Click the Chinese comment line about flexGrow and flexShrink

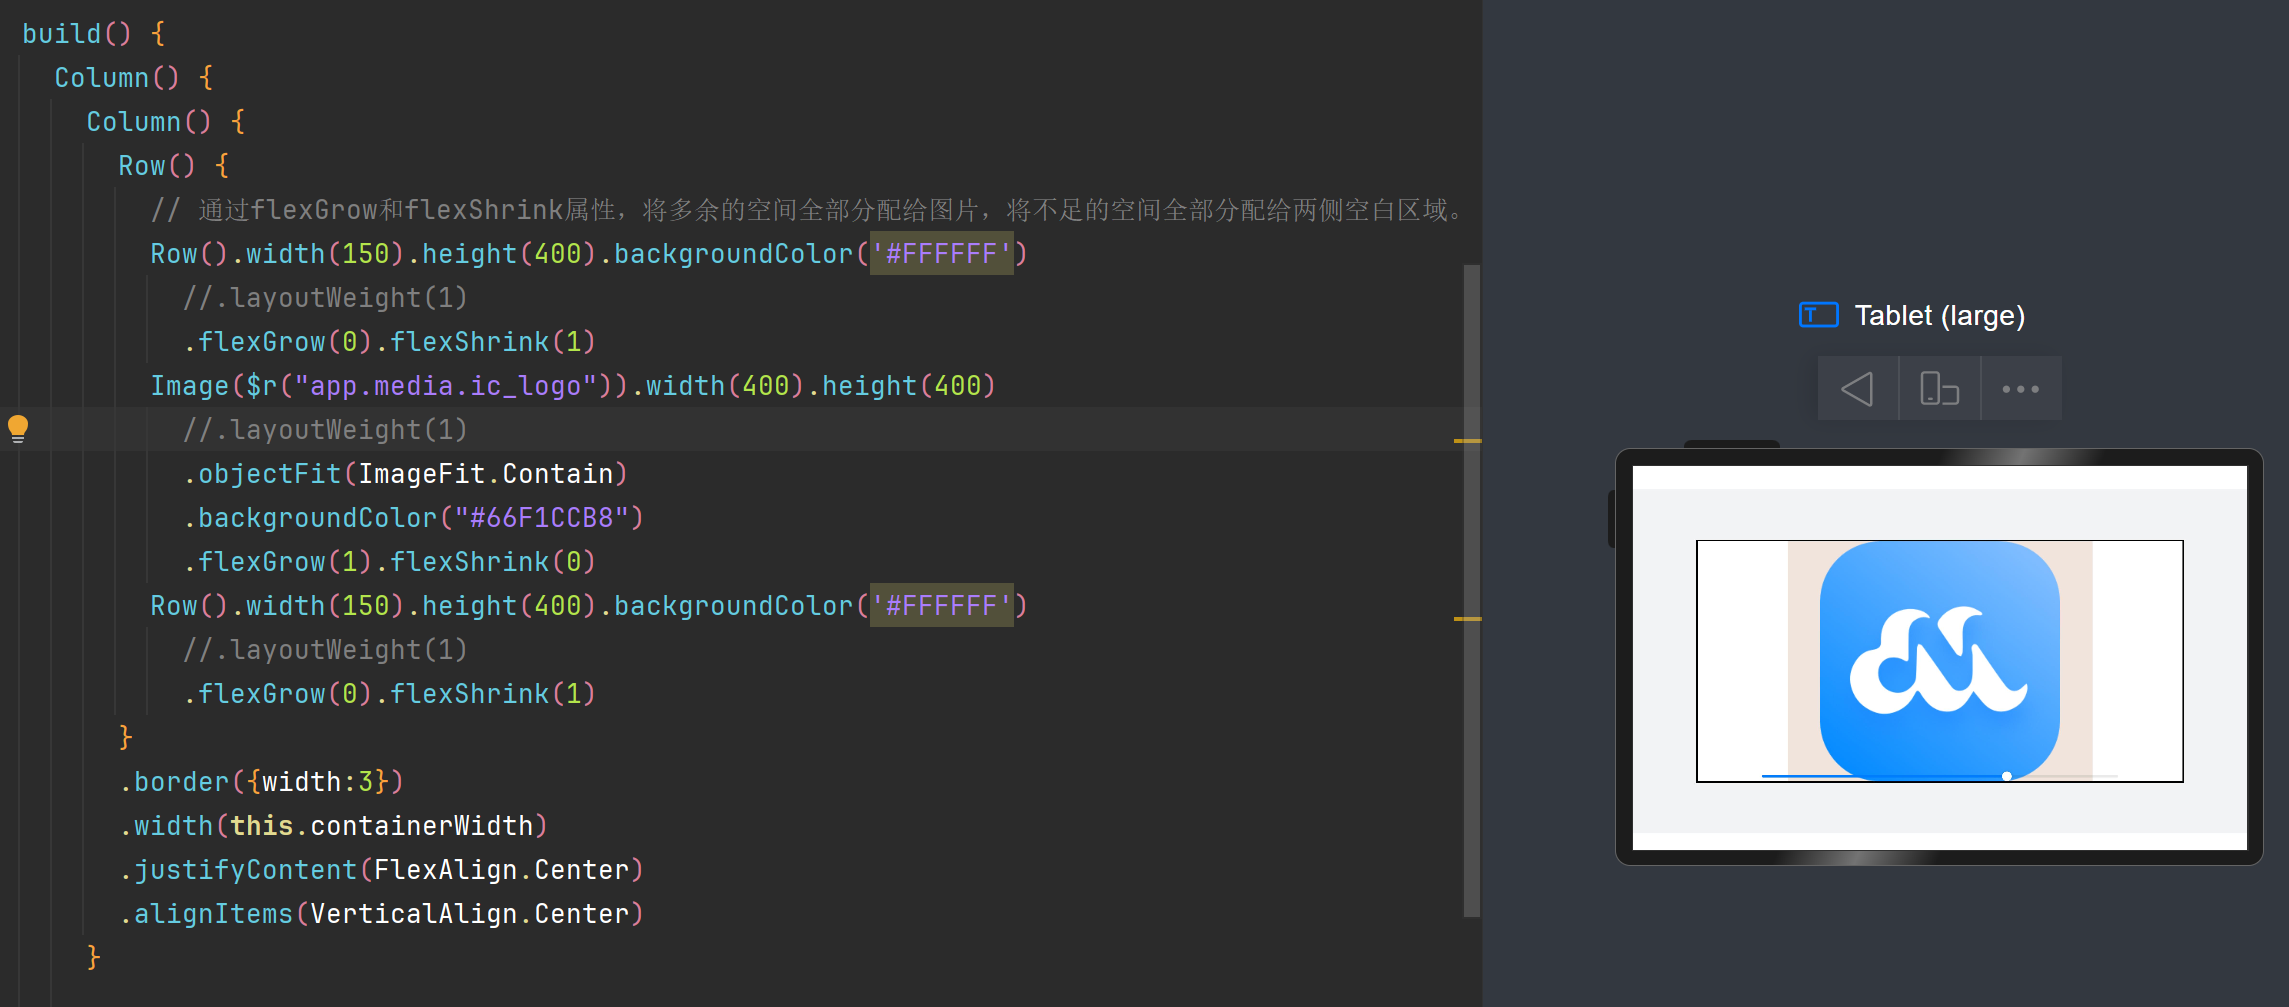click(808, 210)
